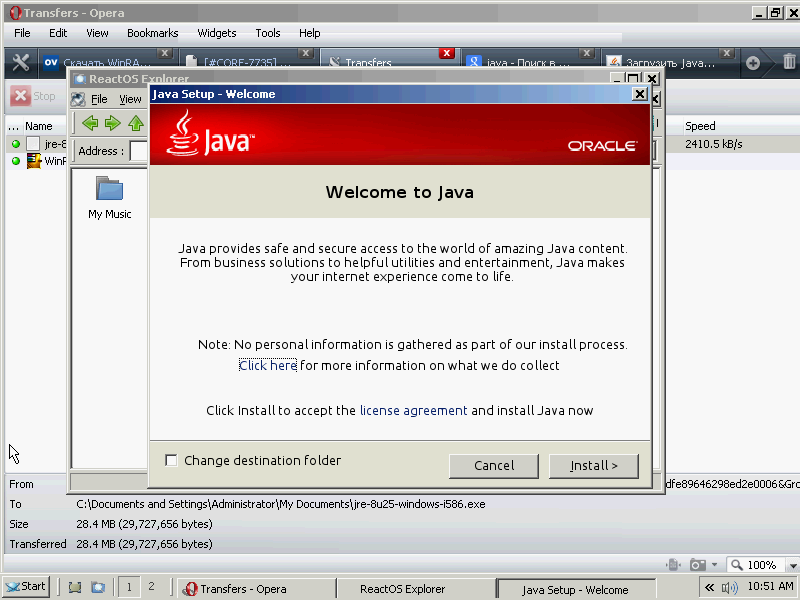Open Opera Widgets menu
Image resolution: width=800 pixels, height=600 pixels.
[x=217, y=33]
